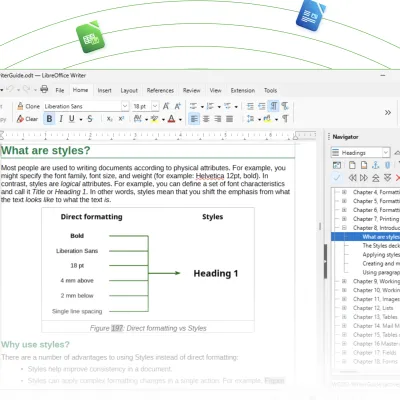Viewport: 400px width, 400px height.
Task: Switch to the Layout tab
Action: [x=129, y=90]
